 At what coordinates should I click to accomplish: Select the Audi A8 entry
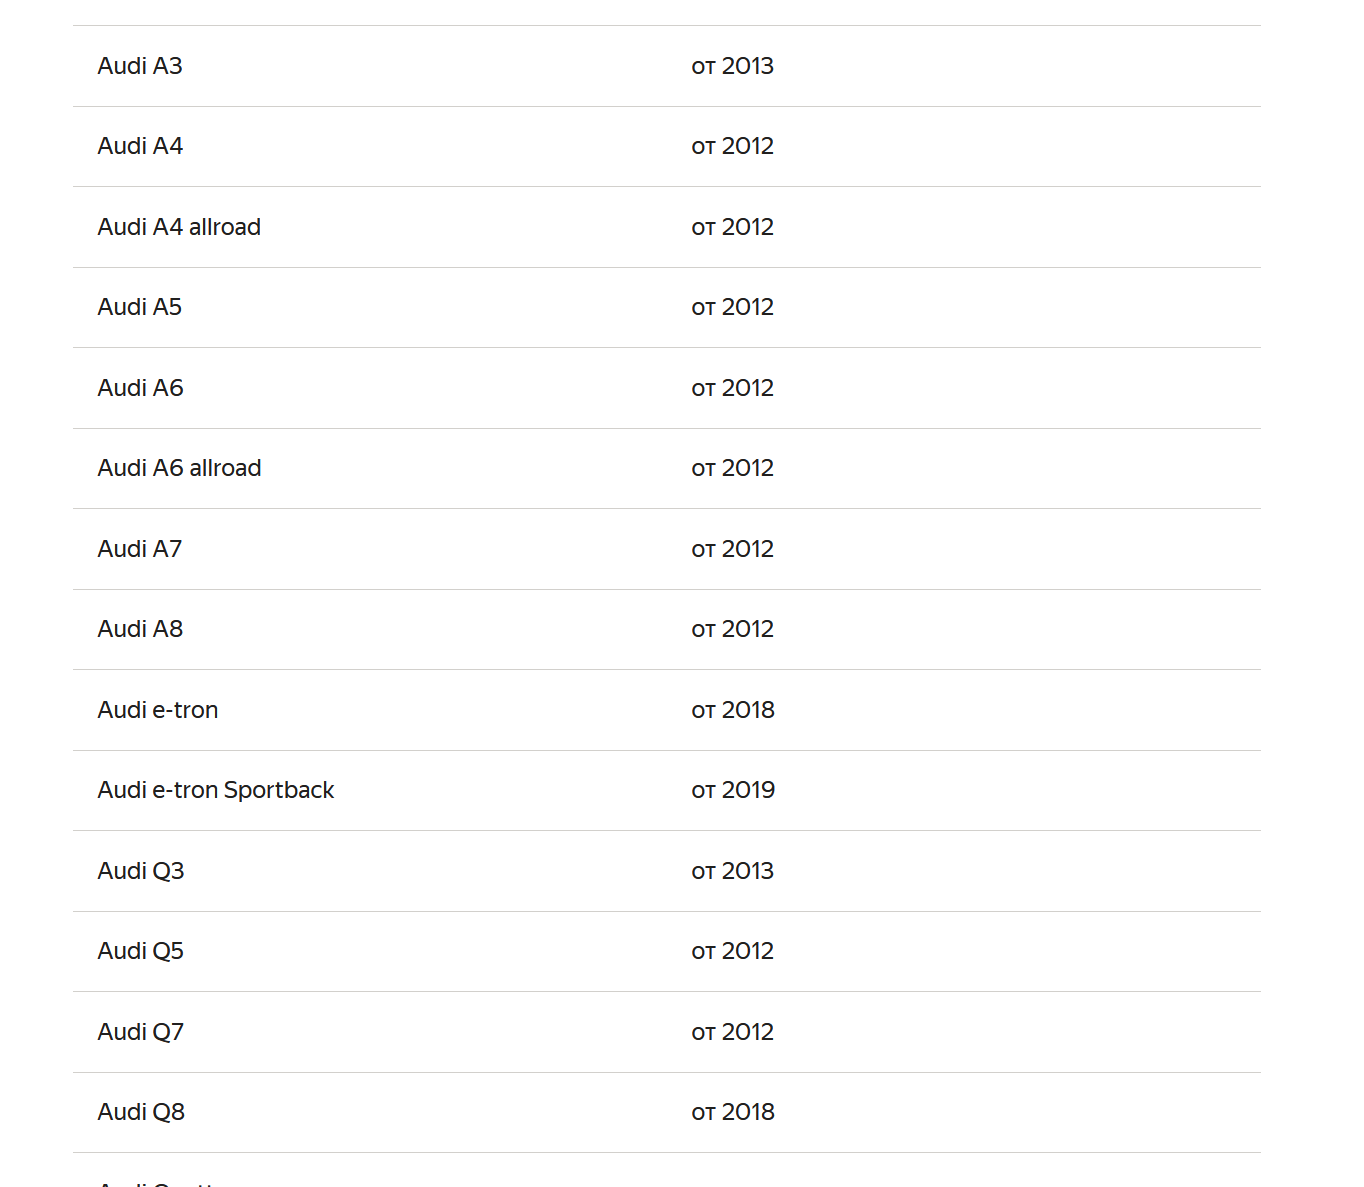coord(667,629)
